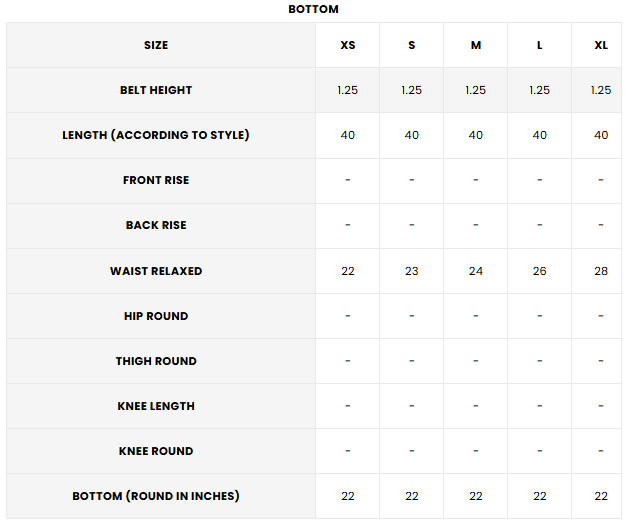Click the BELT HEIGHT row label
This screenshot has width=626, height=528.
pos(156,90)
